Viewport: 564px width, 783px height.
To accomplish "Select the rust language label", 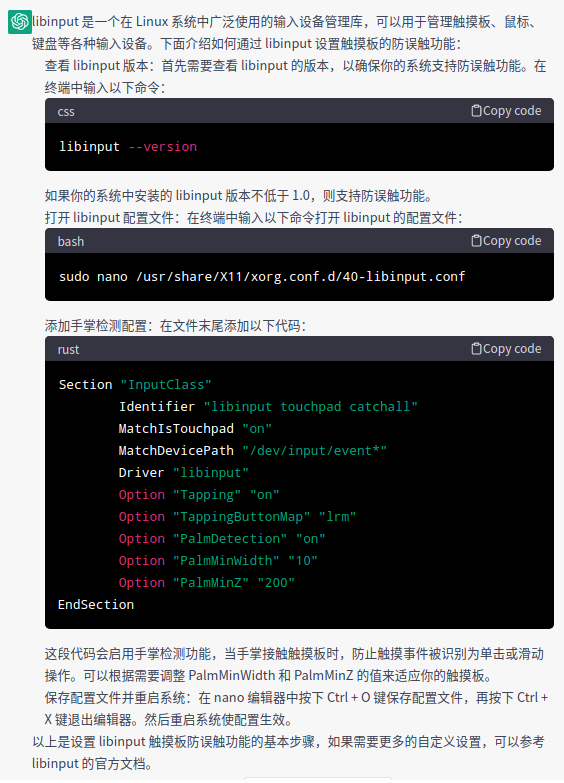I will tap(68, 350).
